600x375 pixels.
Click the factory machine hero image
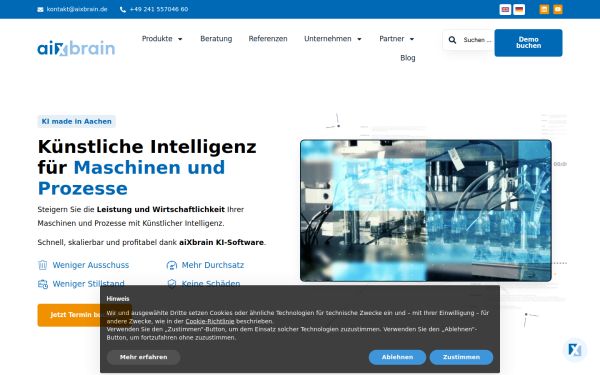426,211
